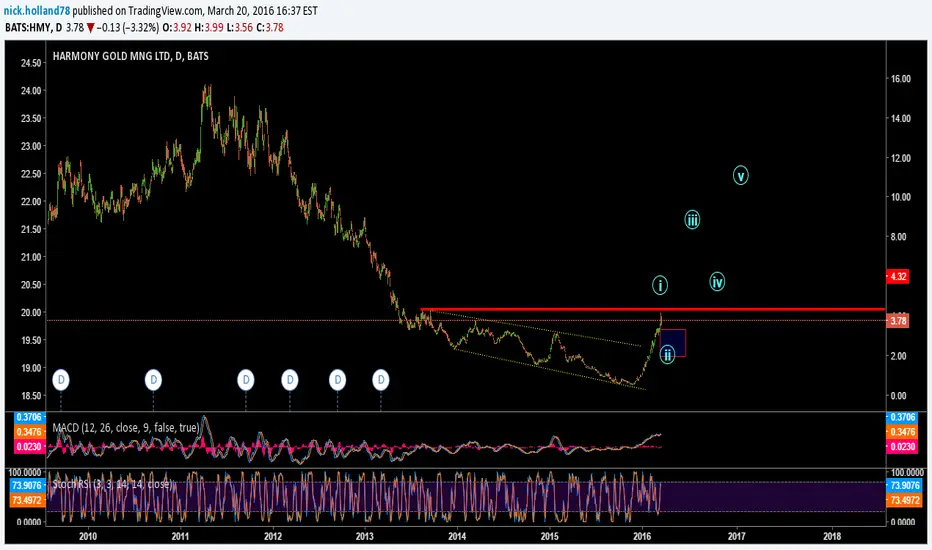Viewport: 932px width, 550px height.
Task: Select the 3.78 current price label
Action: coord(898,321)
